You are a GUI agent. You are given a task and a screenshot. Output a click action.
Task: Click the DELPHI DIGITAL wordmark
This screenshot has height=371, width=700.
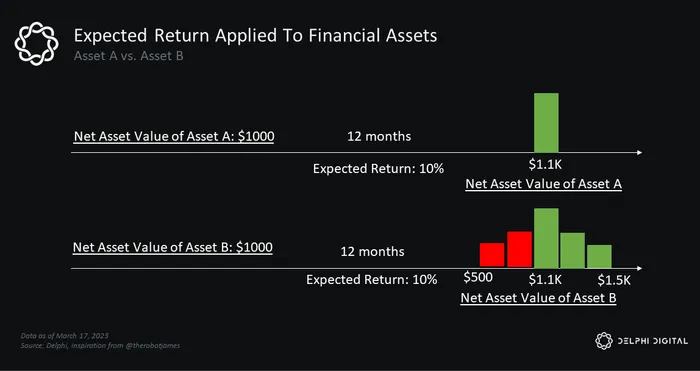(653, 342)
